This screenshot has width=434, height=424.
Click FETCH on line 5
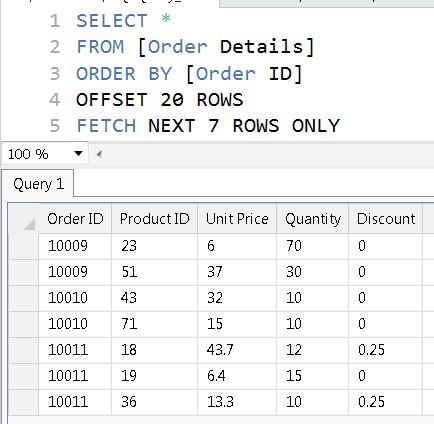click(x=106, y=126)
